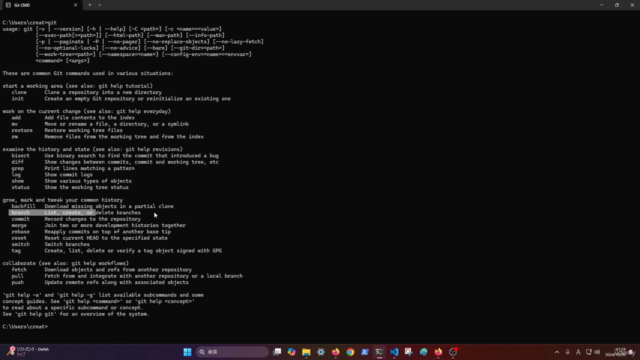Click the 'commit' command row
Screen dimensions: 640x360
76,219
